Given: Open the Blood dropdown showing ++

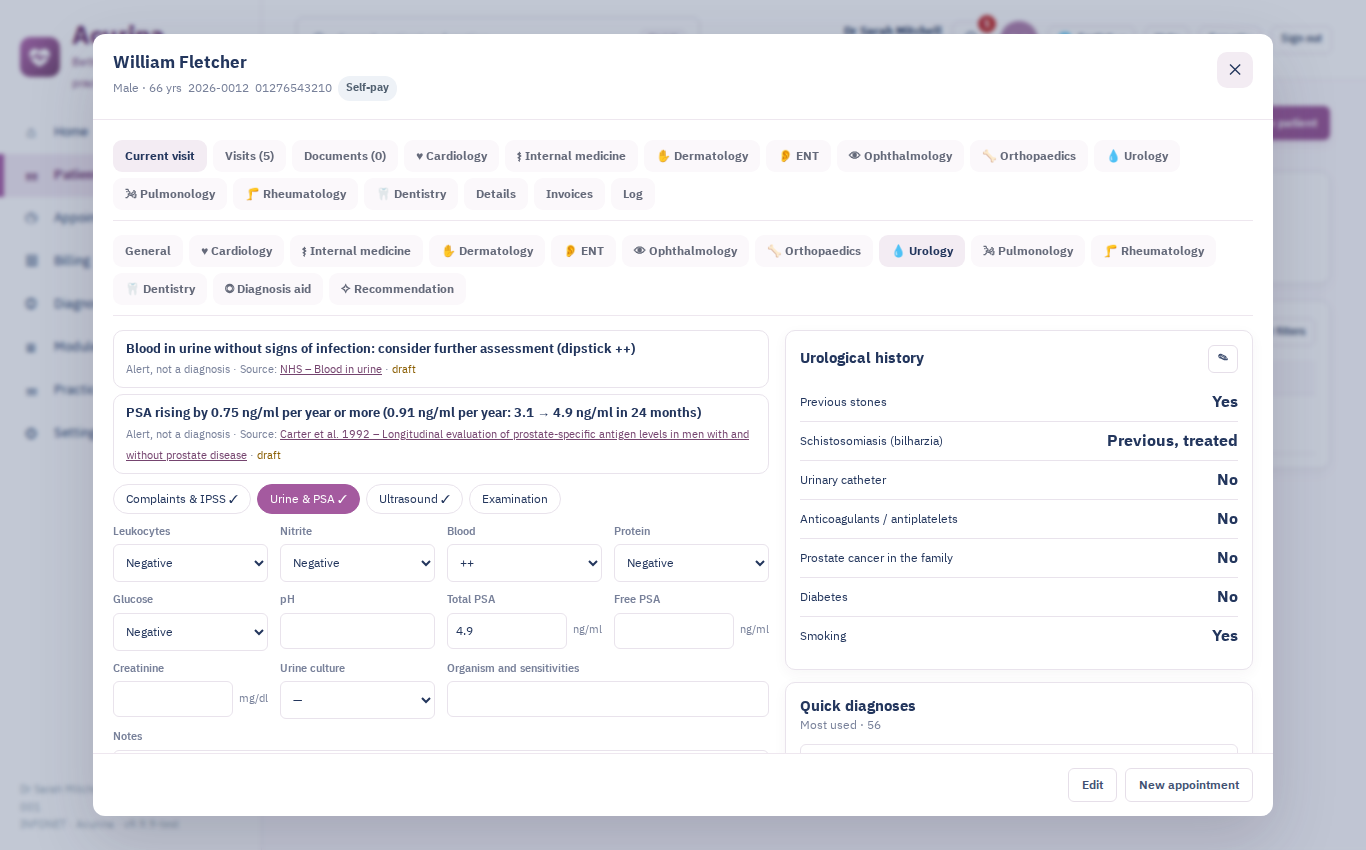Looking at the screenshot, I should (524, 563).
